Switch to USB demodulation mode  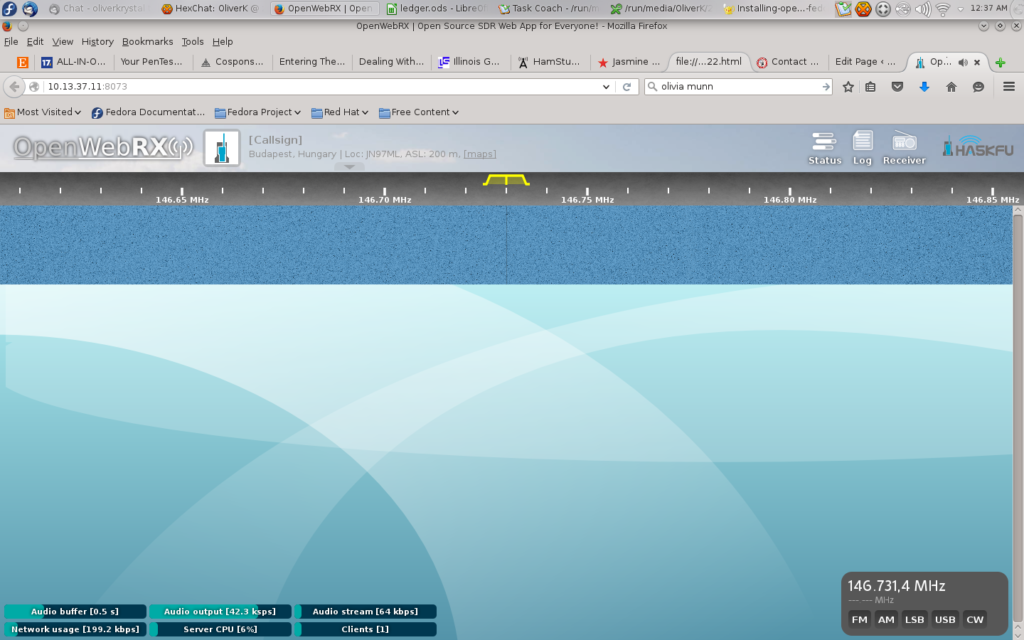click(x=944, y=619)
